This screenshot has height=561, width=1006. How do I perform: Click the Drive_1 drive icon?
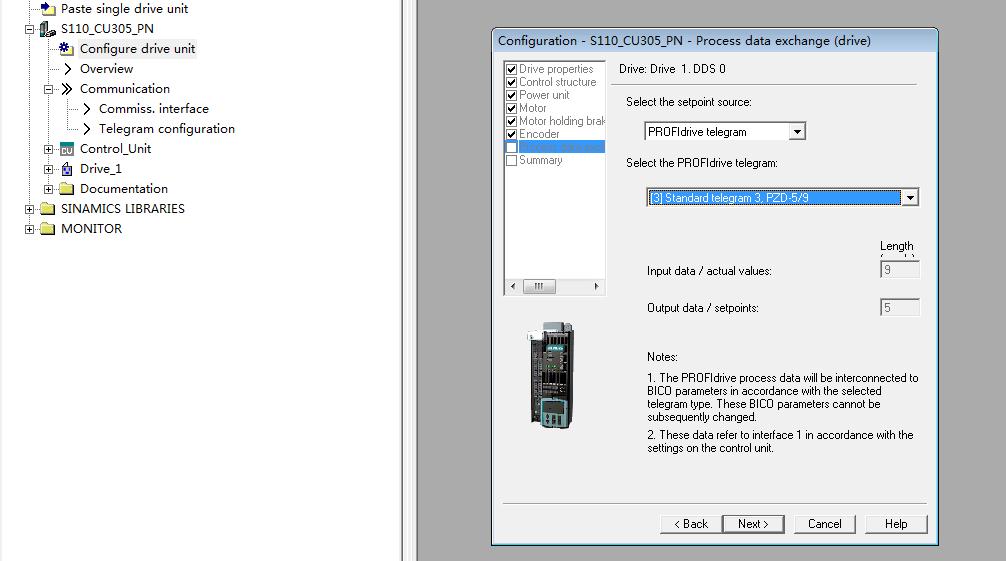67,169
